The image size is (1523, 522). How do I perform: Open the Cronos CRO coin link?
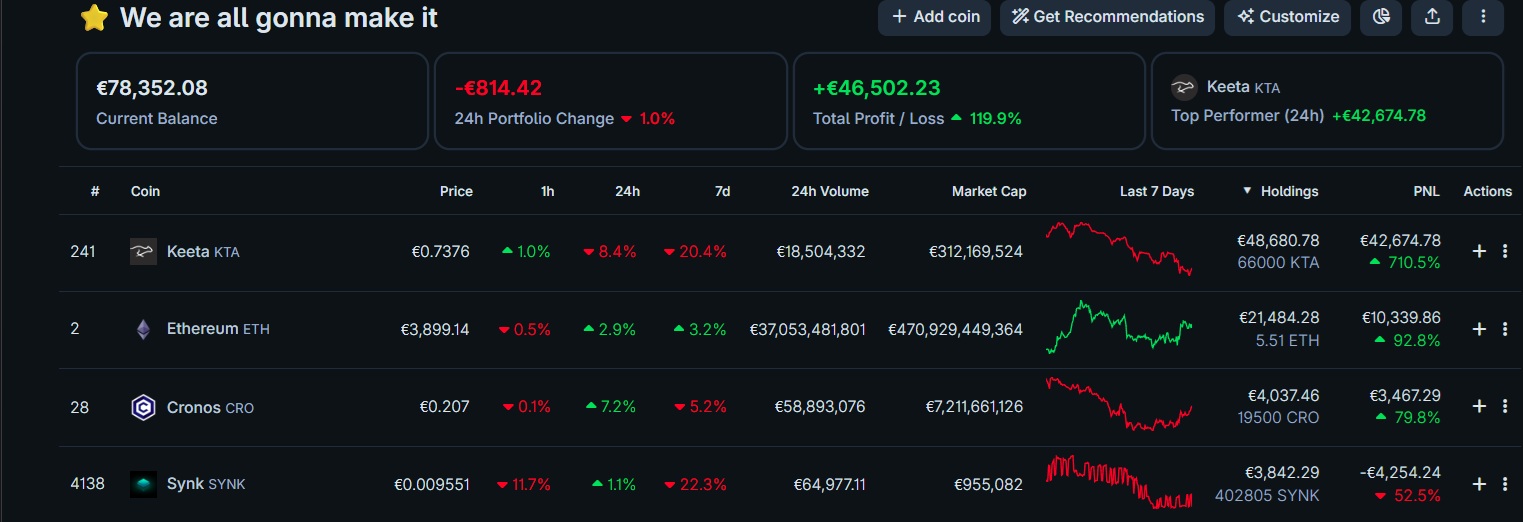210,407
